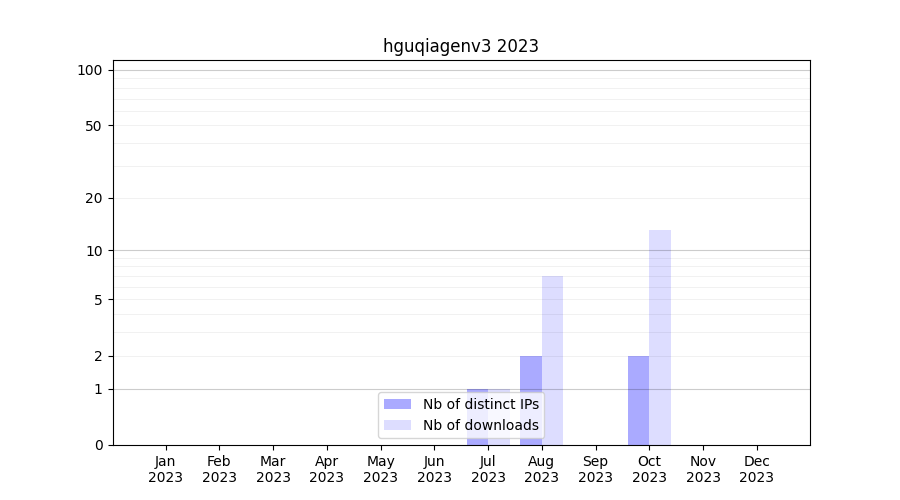The image size is (900, 500).
Task: Select the Nb of distinct IPs legend label
Action: tap(480, 404)
